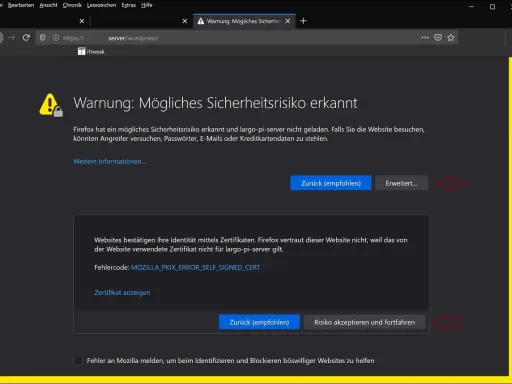
Task: Click the upper Zurück (empfohlen) button
Action: tap(331, 183)
